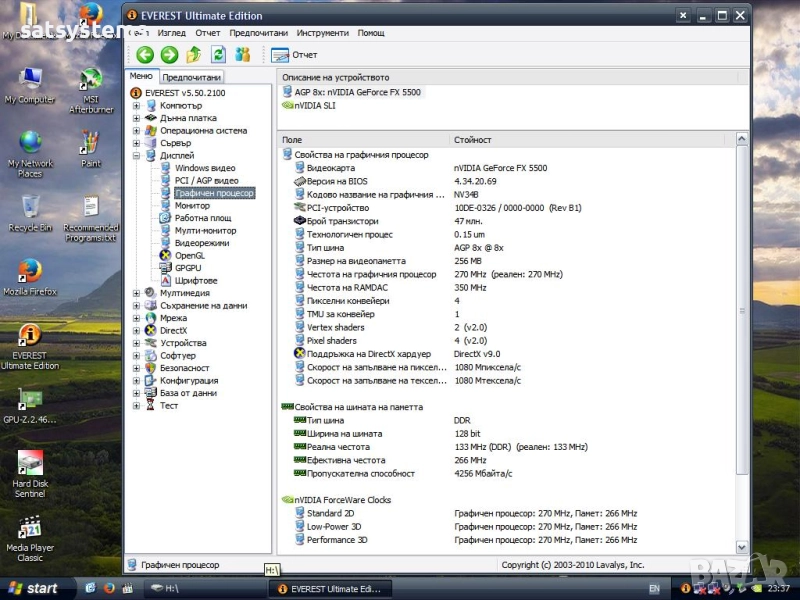800x600 pixels.
Task: Expand the DirectX tree node
Action: (x=136, y=330)
